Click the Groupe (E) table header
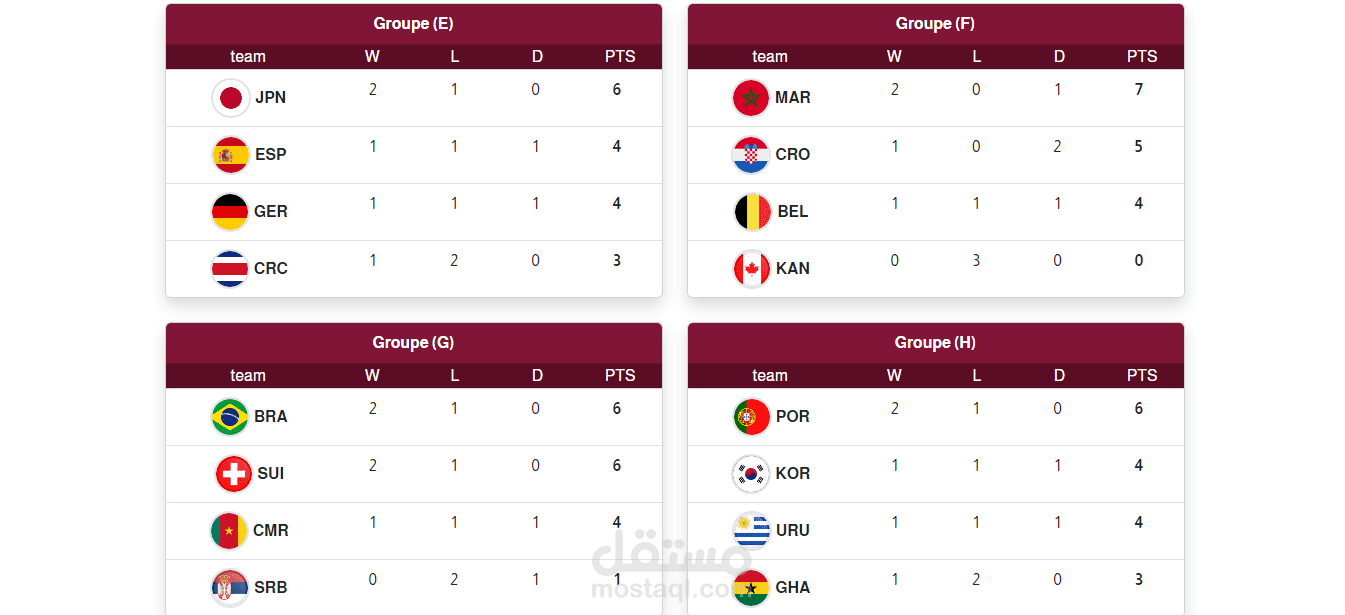The width and height of the screenshot is (1345, 615). 414,24
